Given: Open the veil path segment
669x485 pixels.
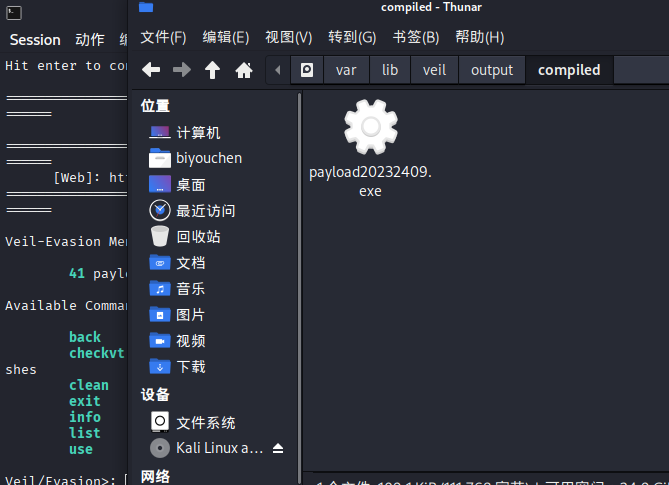Looking at the screenshot, I should point(434,70).
